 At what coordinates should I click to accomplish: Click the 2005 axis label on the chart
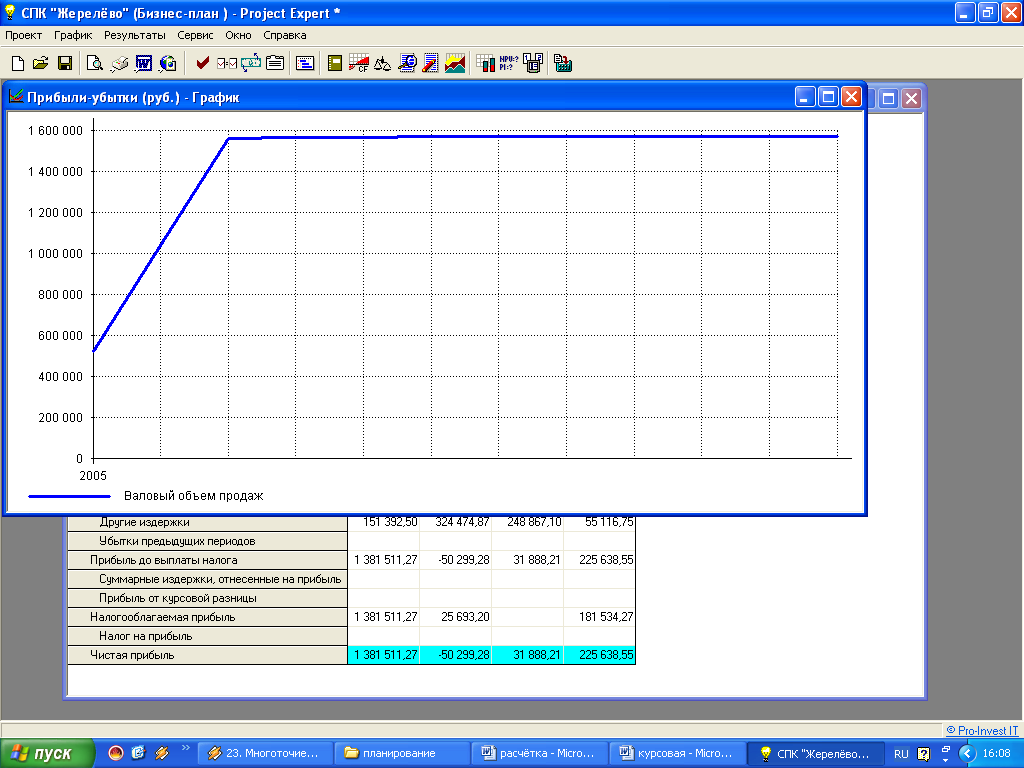pyautogui.click(x=93, y=475)
